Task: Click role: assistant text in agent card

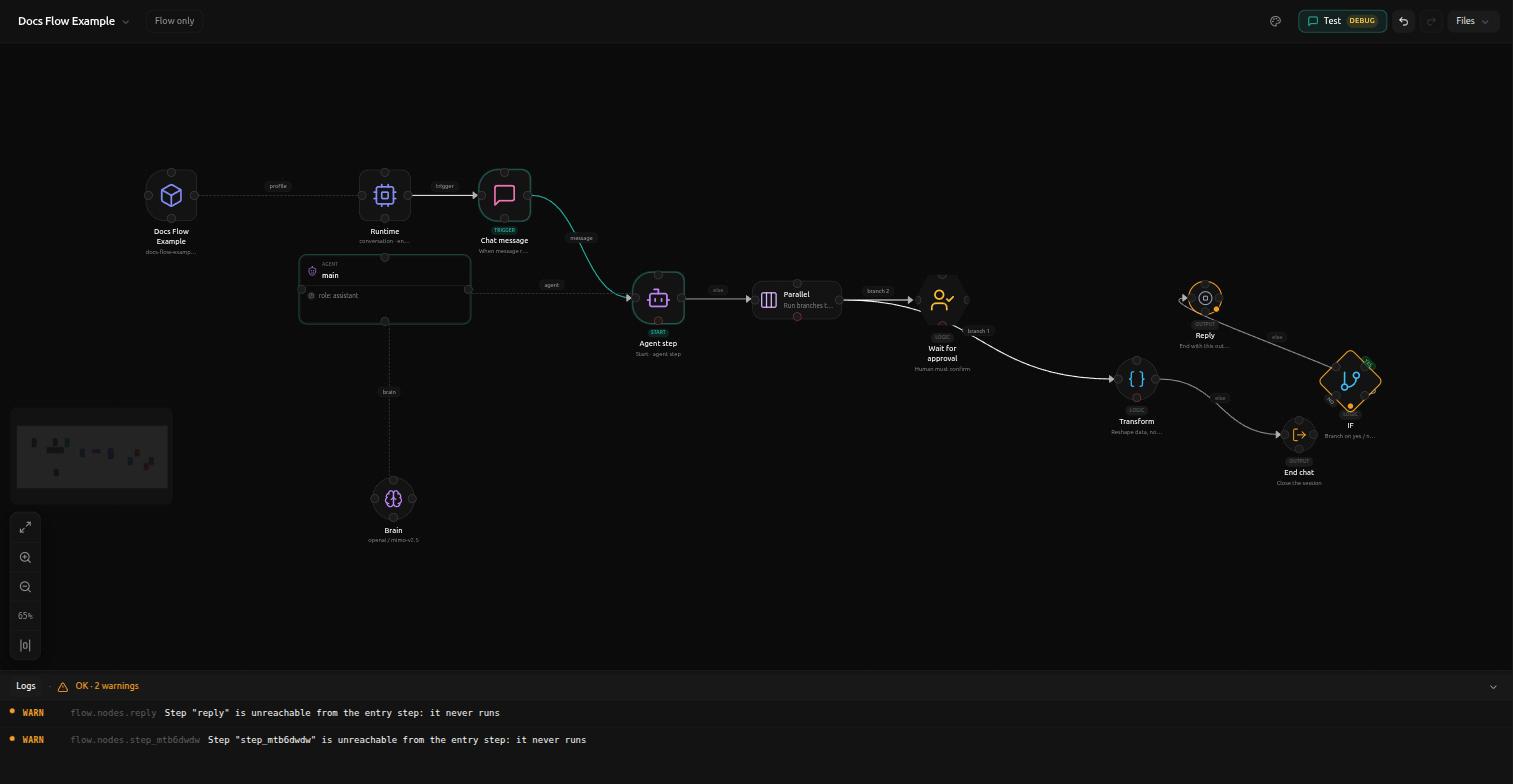Action: (x=338, y=296)
